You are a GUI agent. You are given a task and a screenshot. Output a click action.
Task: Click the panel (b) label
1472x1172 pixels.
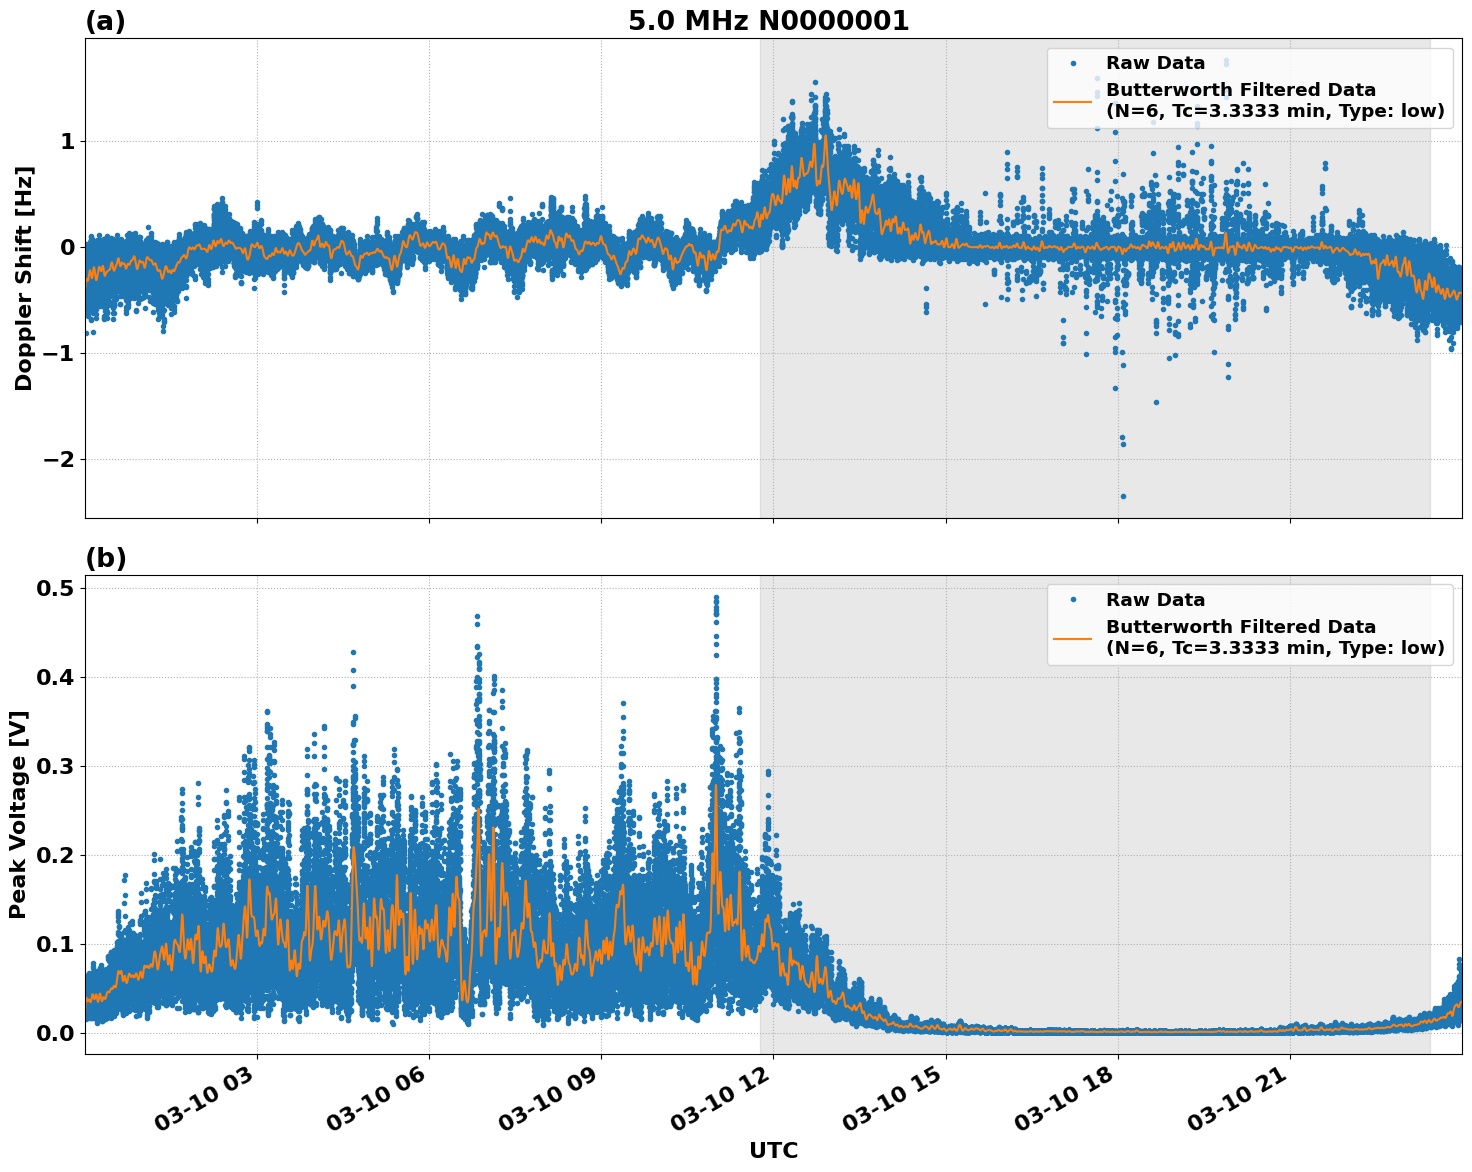(x=107, y=558)
